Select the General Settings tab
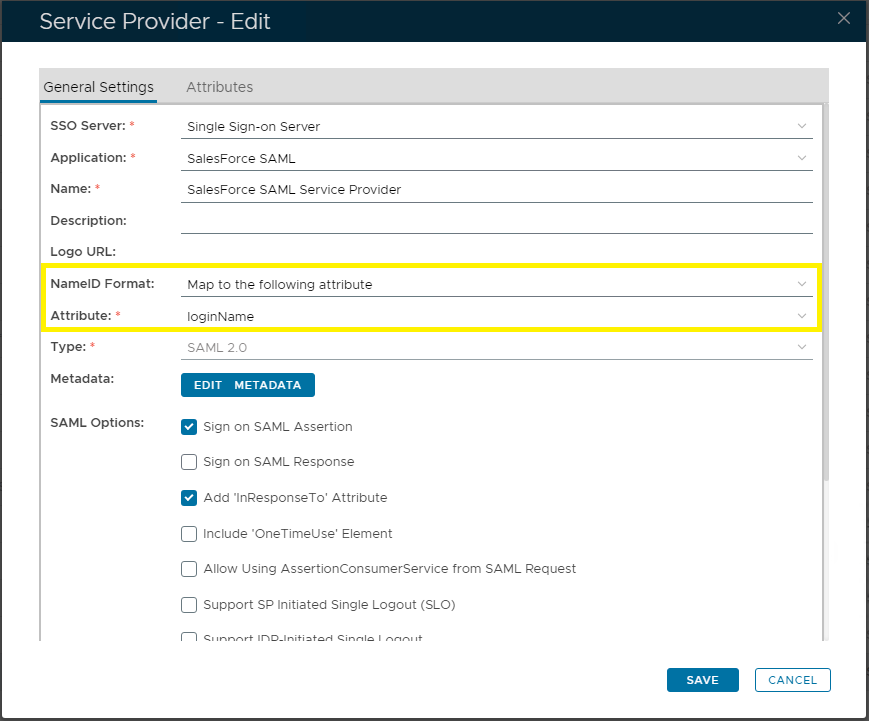870x723 pixels. click(98, 87)
